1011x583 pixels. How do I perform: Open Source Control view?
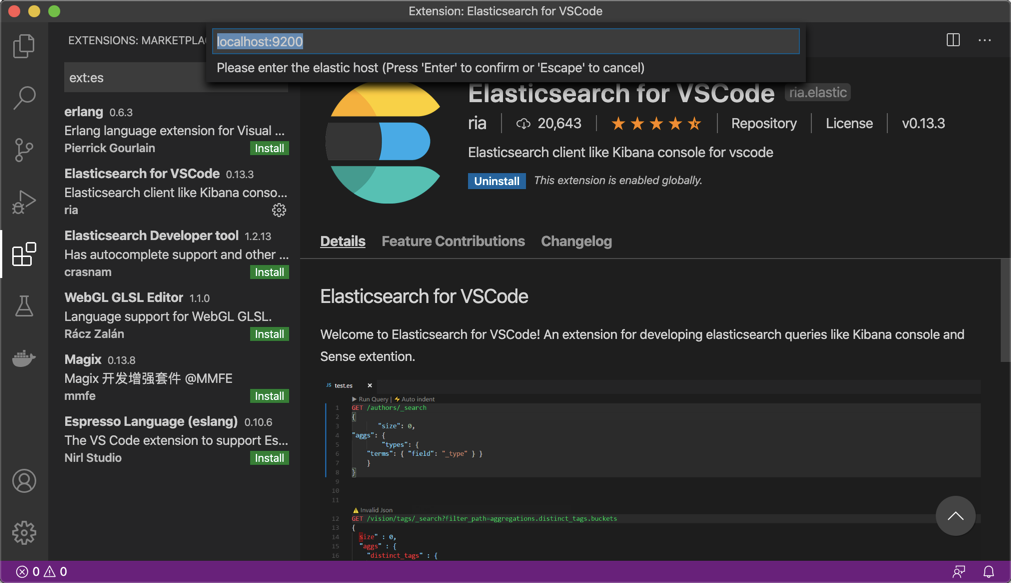coord(24,150)
